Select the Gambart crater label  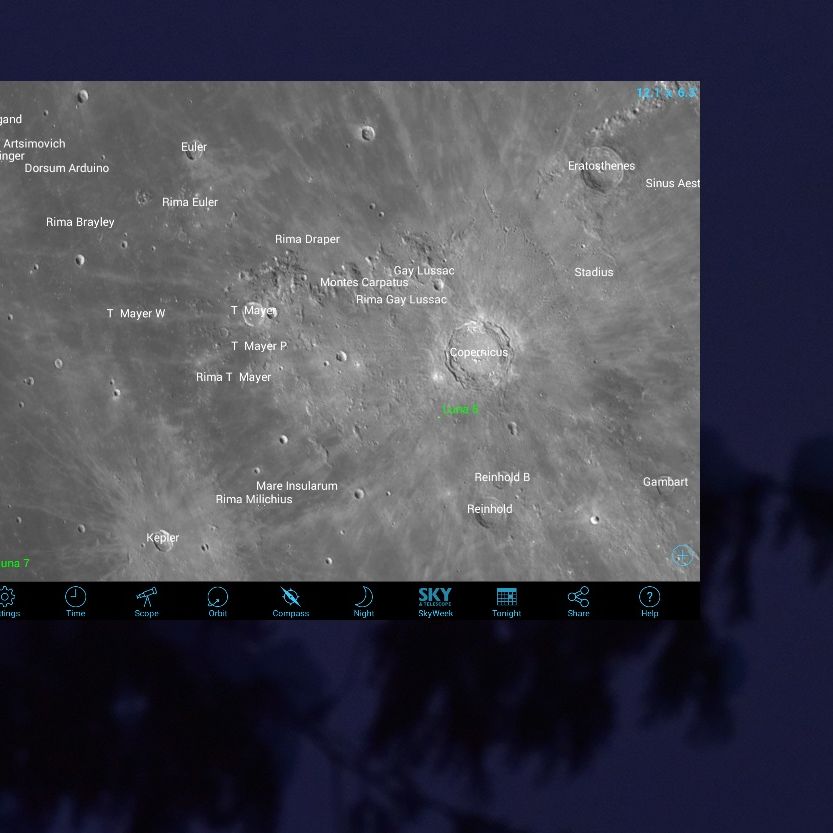tap(665, 482)
